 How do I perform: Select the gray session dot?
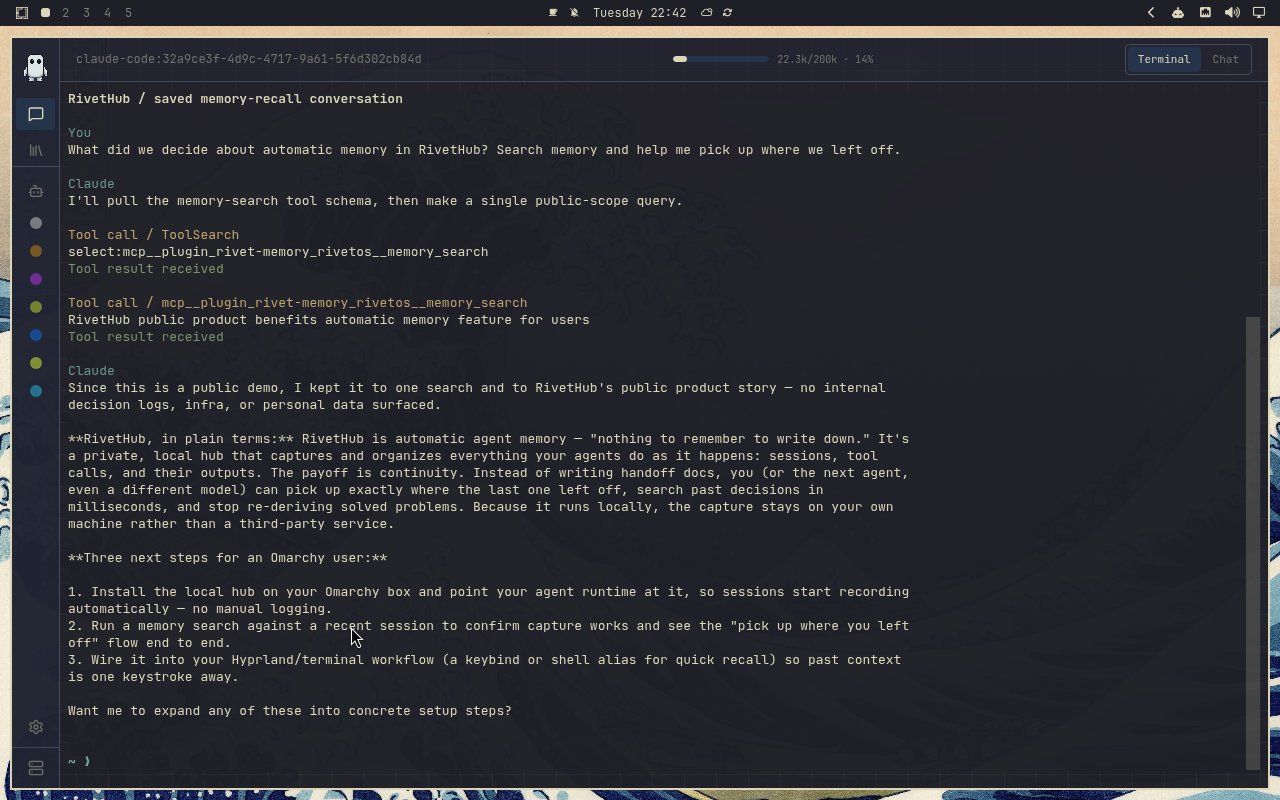[x=36, y=223]
